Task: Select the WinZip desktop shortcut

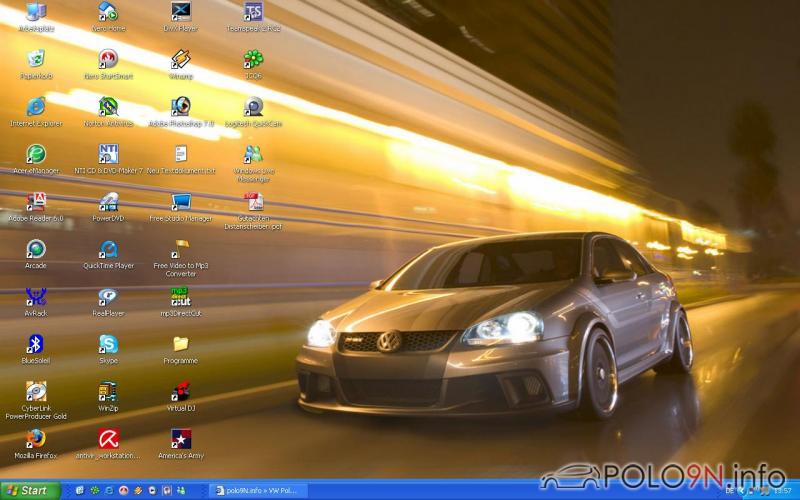Action: pos(108,392)
